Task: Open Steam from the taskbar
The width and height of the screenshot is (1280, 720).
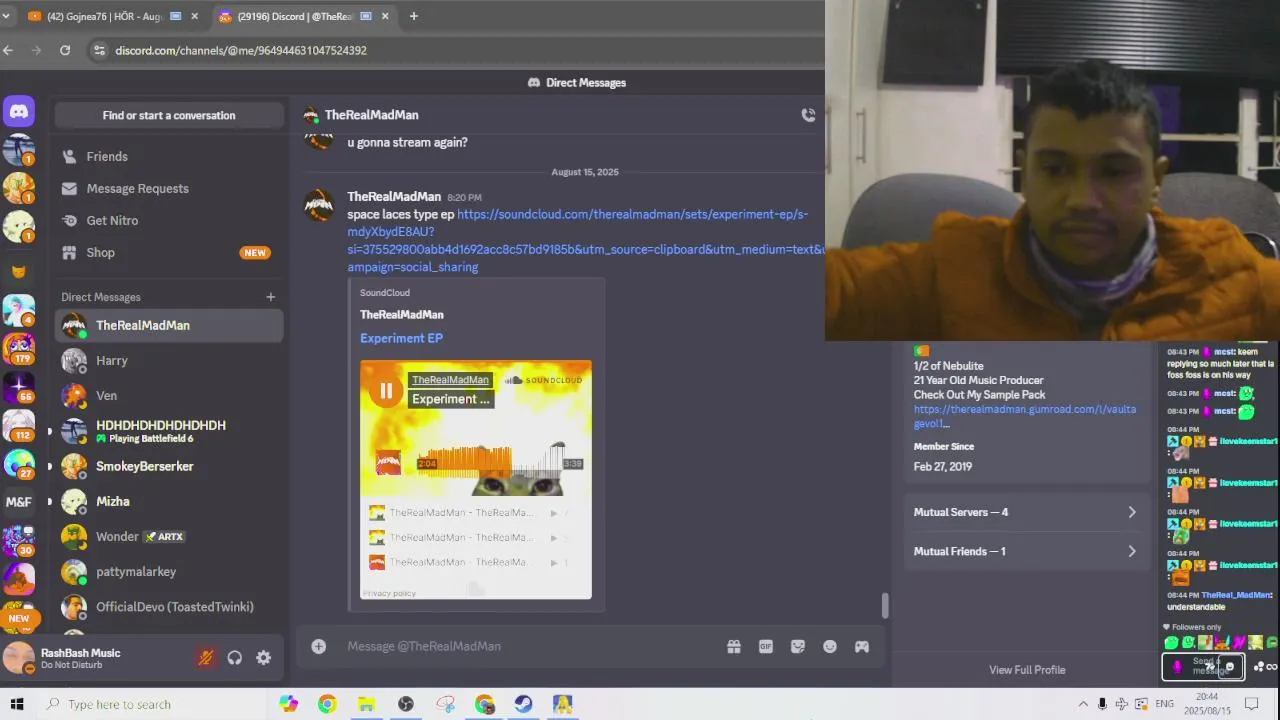Action: pos(523,704)
